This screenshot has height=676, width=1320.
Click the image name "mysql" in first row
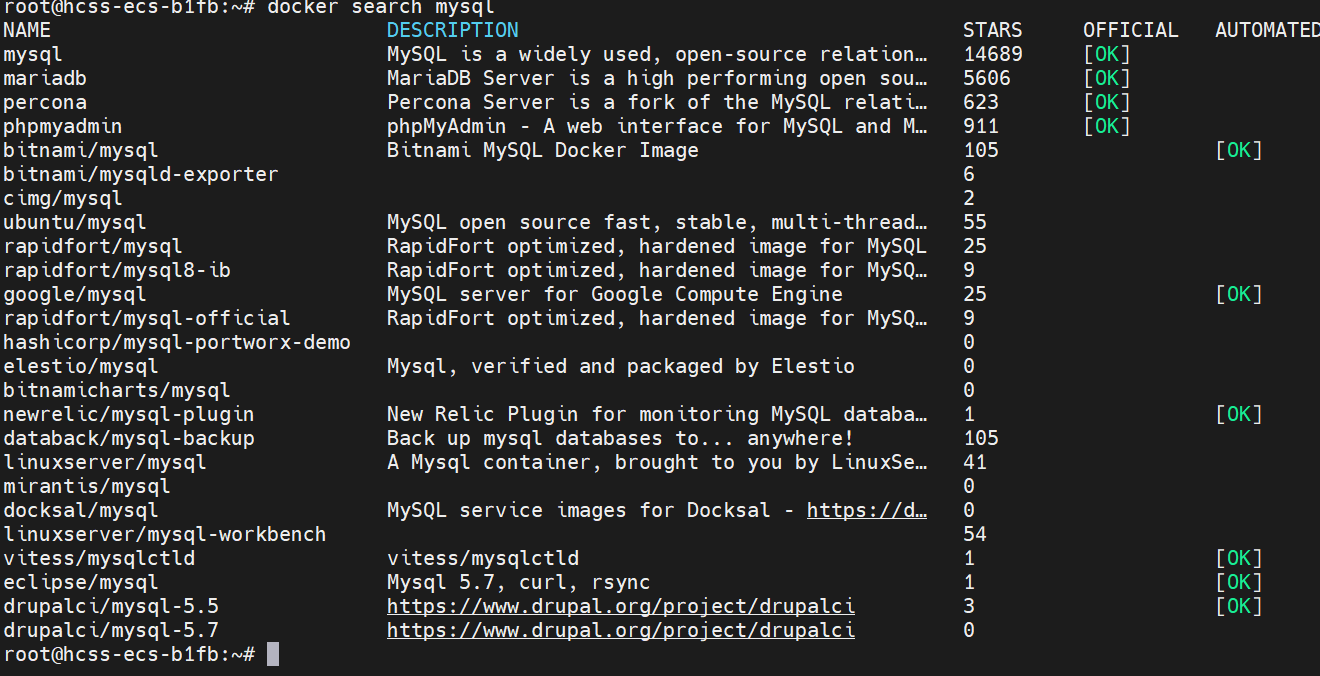(x=33, y=55)
